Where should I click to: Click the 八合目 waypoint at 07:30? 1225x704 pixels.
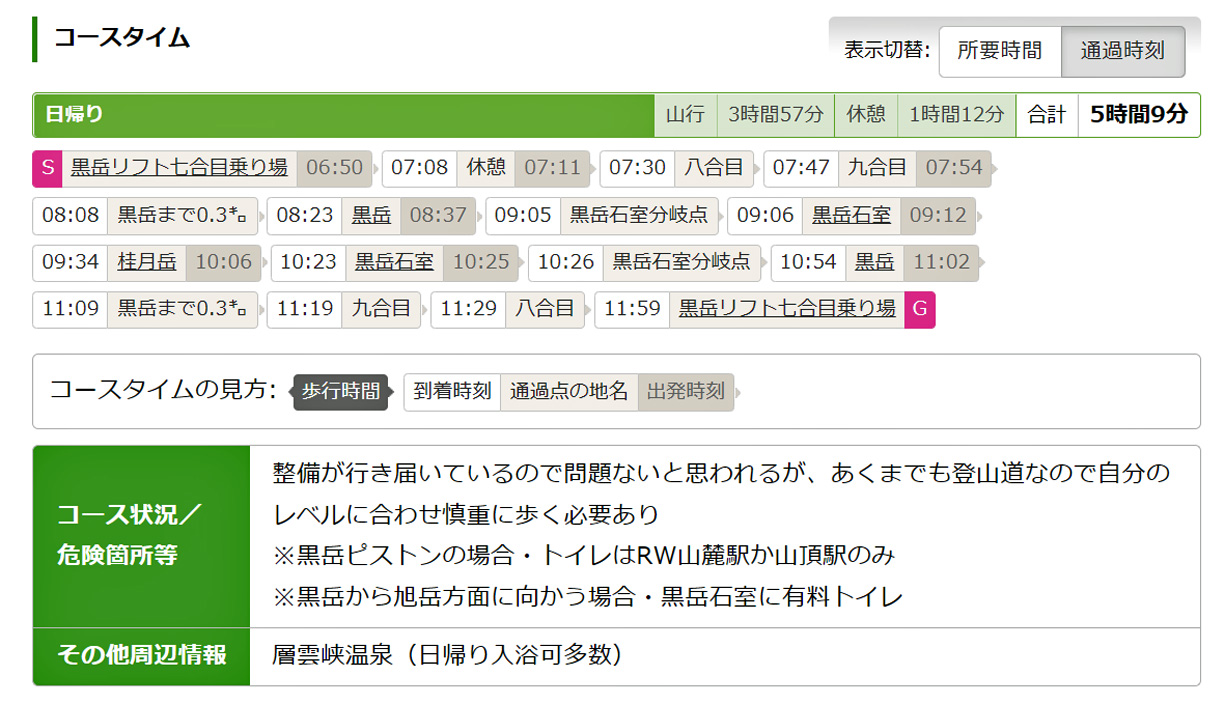pyautogui.click(x=713, y=167)
